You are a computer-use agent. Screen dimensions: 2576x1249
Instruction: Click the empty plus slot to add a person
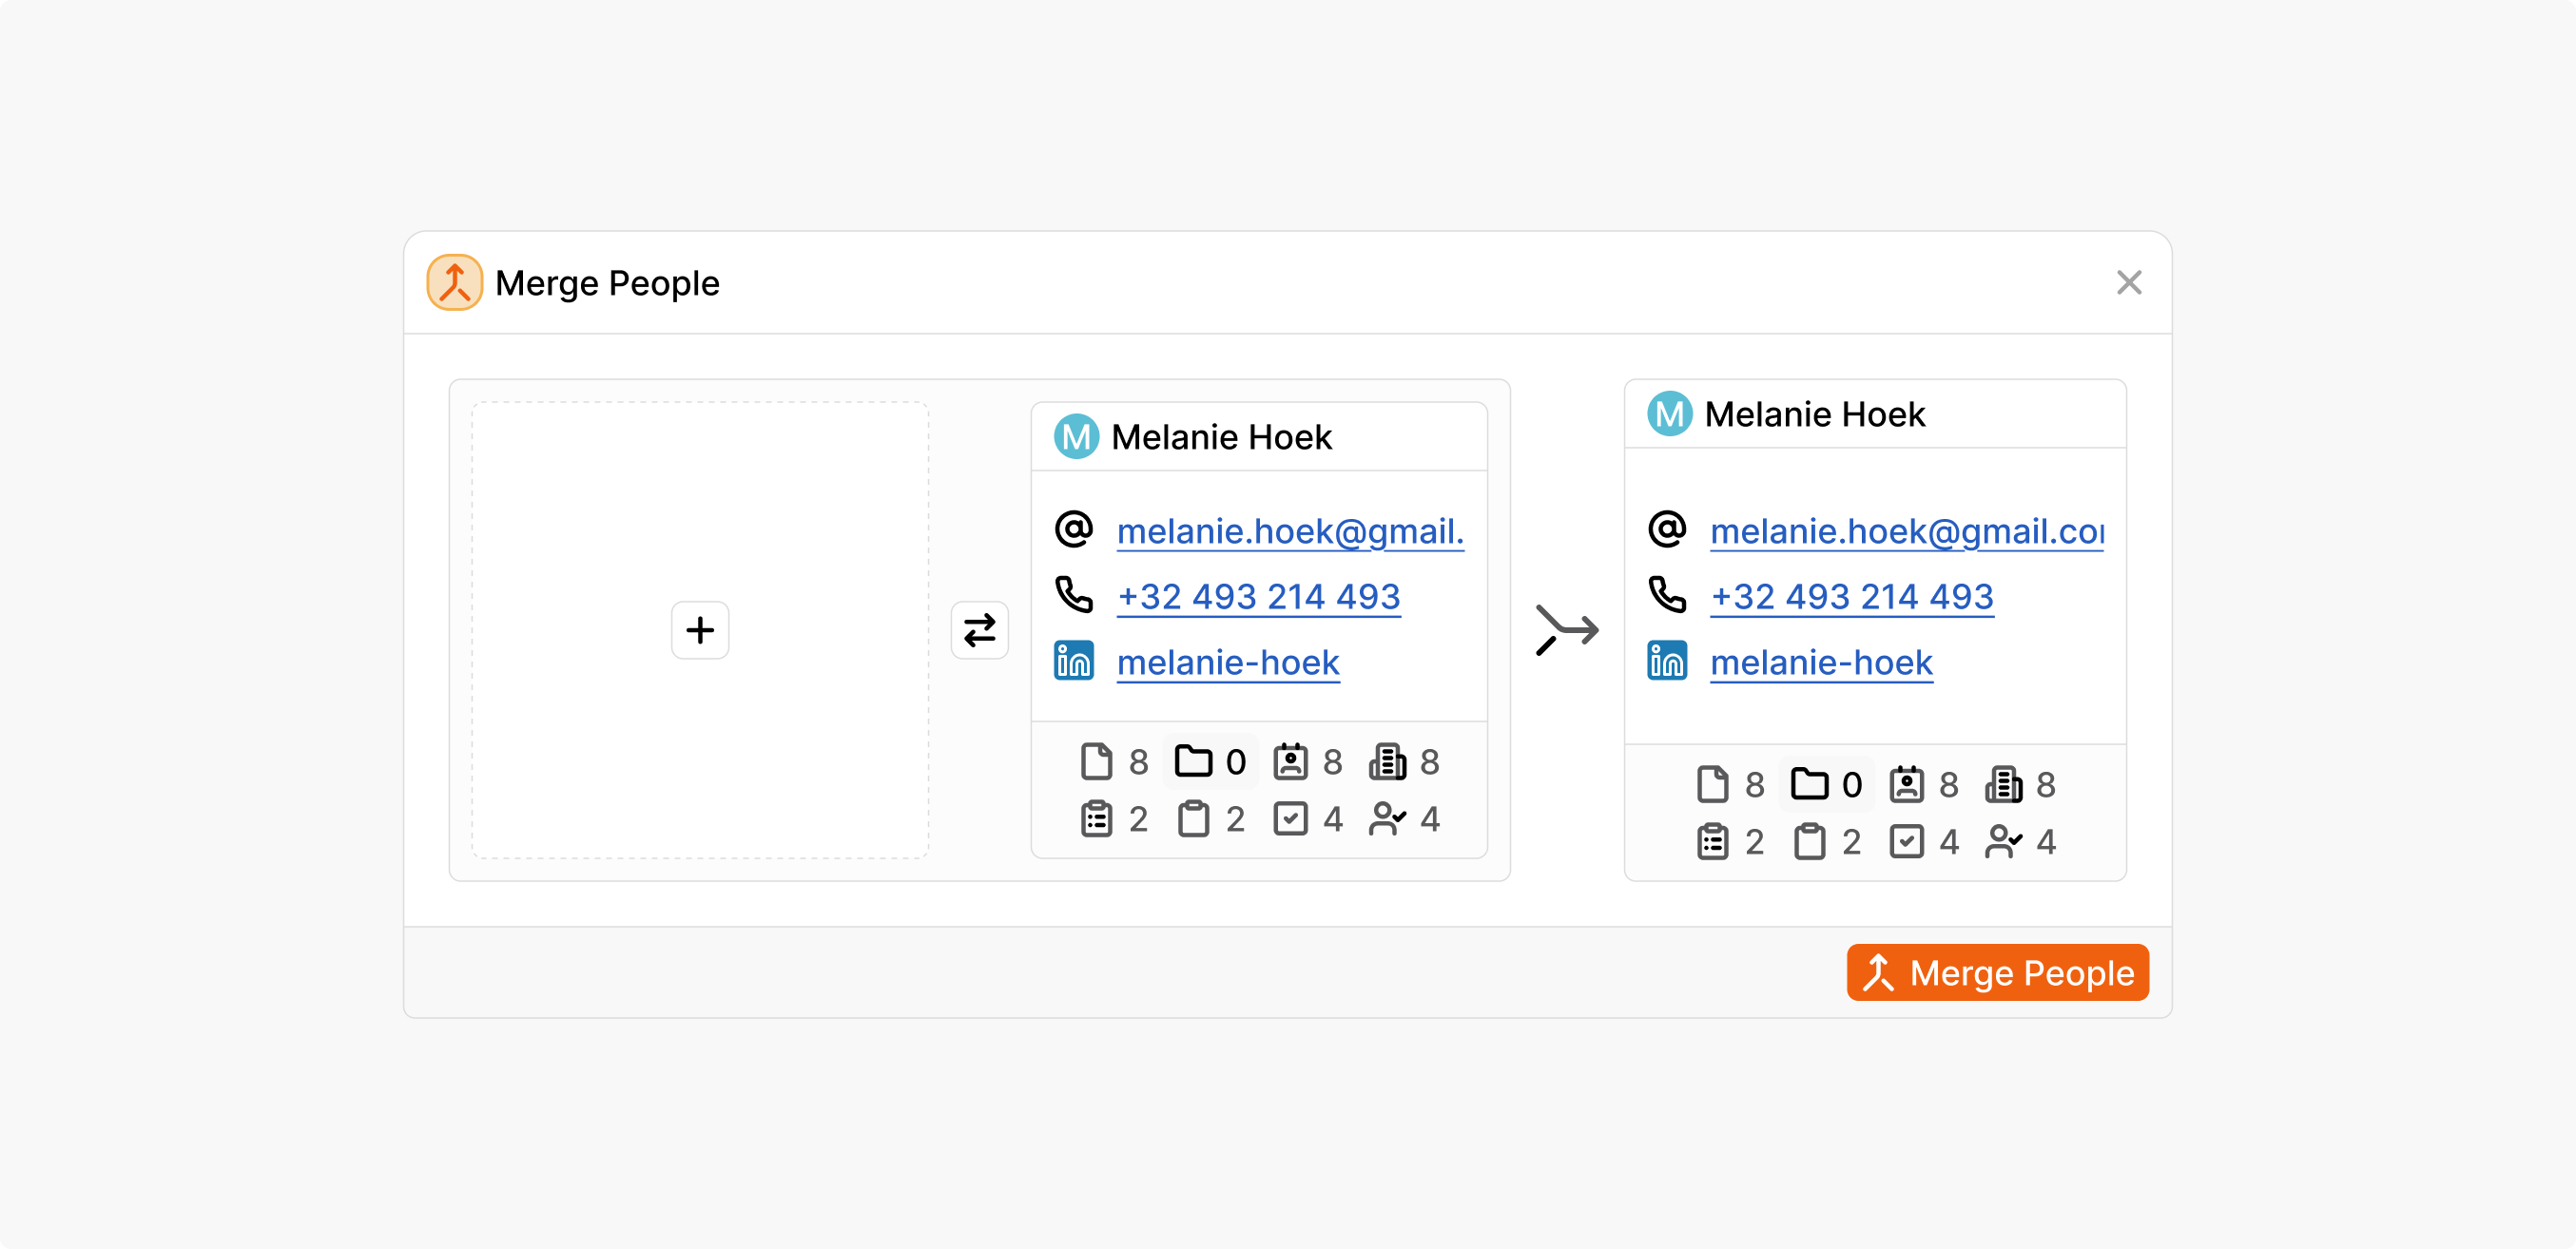coord(700,630)
